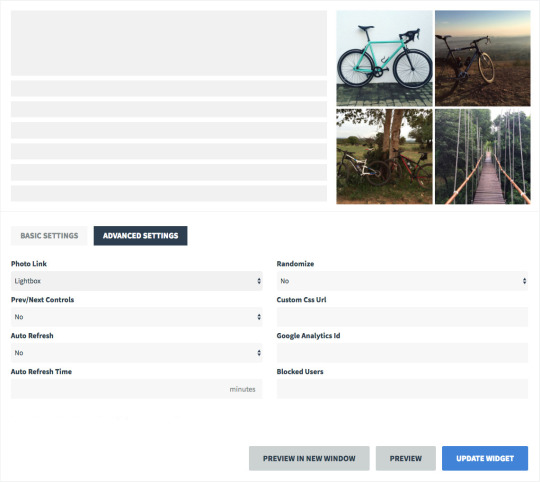Image resolution: width=540 pixels, height=482 pixels.
Task: Click the large top placeholder block
Action: (169, 43)
